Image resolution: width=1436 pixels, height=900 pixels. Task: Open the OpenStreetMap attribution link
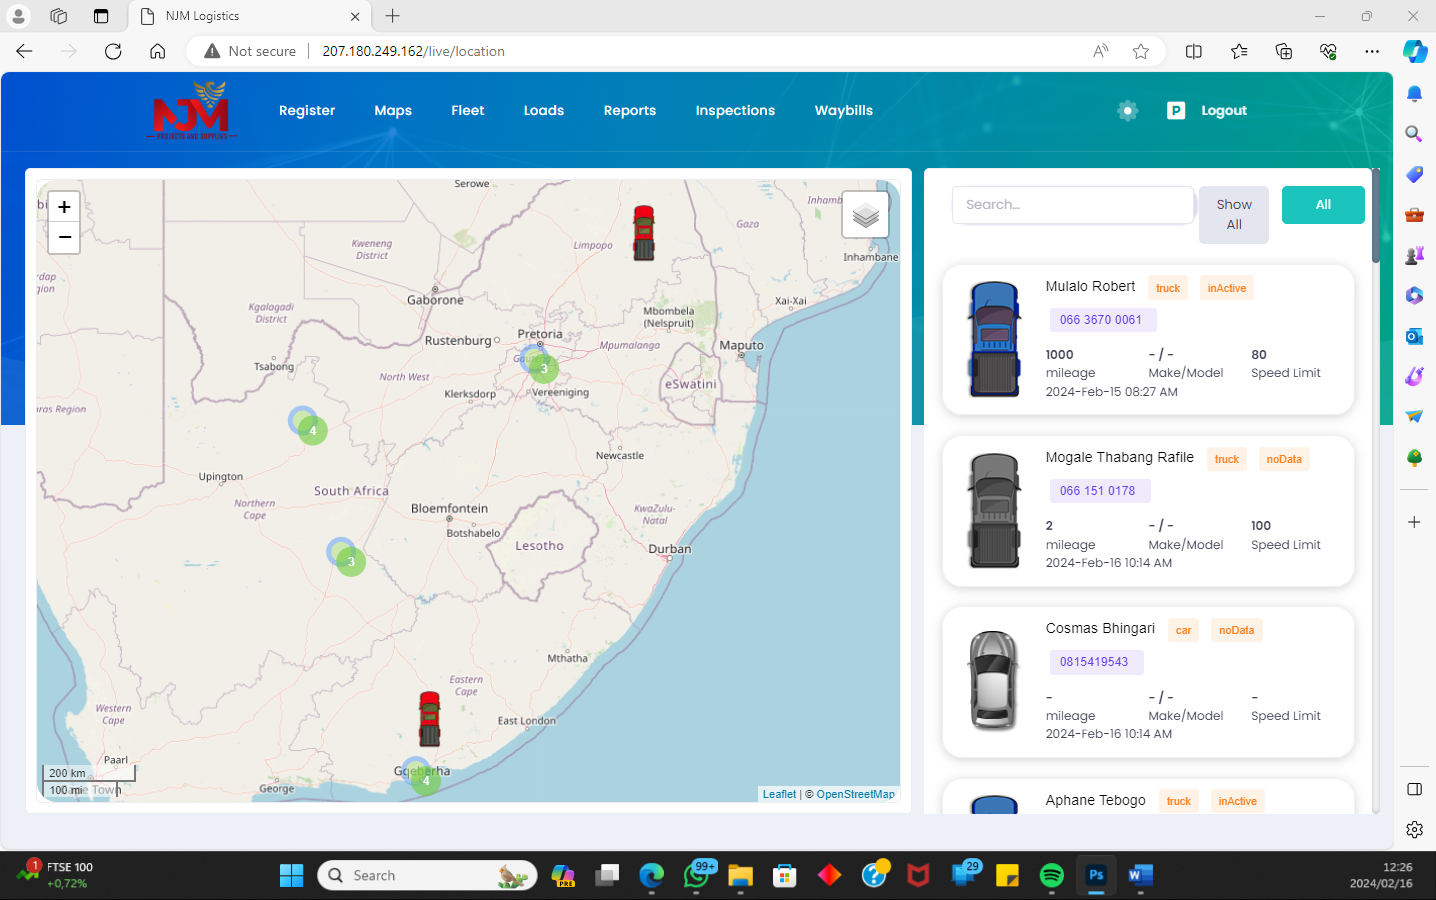tap(855, 793)
